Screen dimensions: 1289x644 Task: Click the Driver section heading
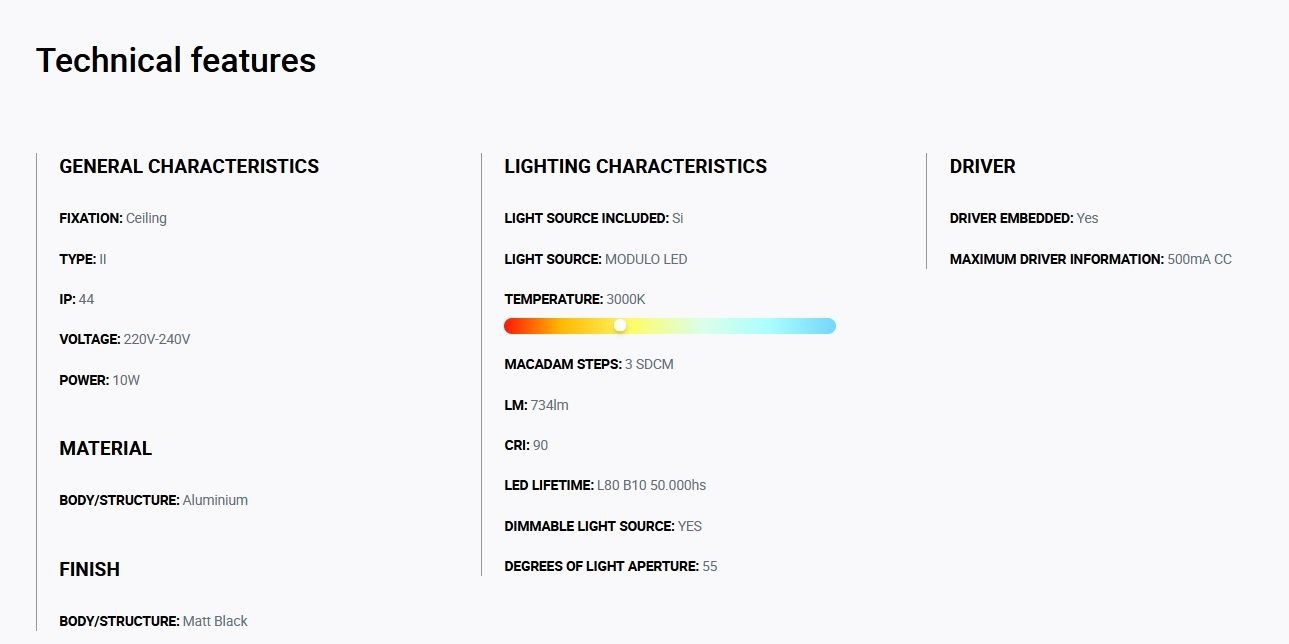tap(982, 167)
